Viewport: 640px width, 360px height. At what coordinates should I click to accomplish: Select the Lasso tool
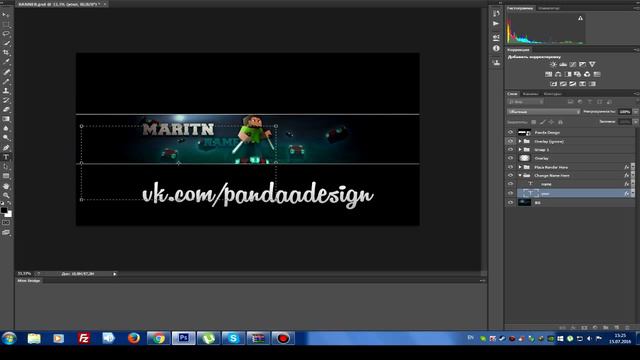pos(6,34)
